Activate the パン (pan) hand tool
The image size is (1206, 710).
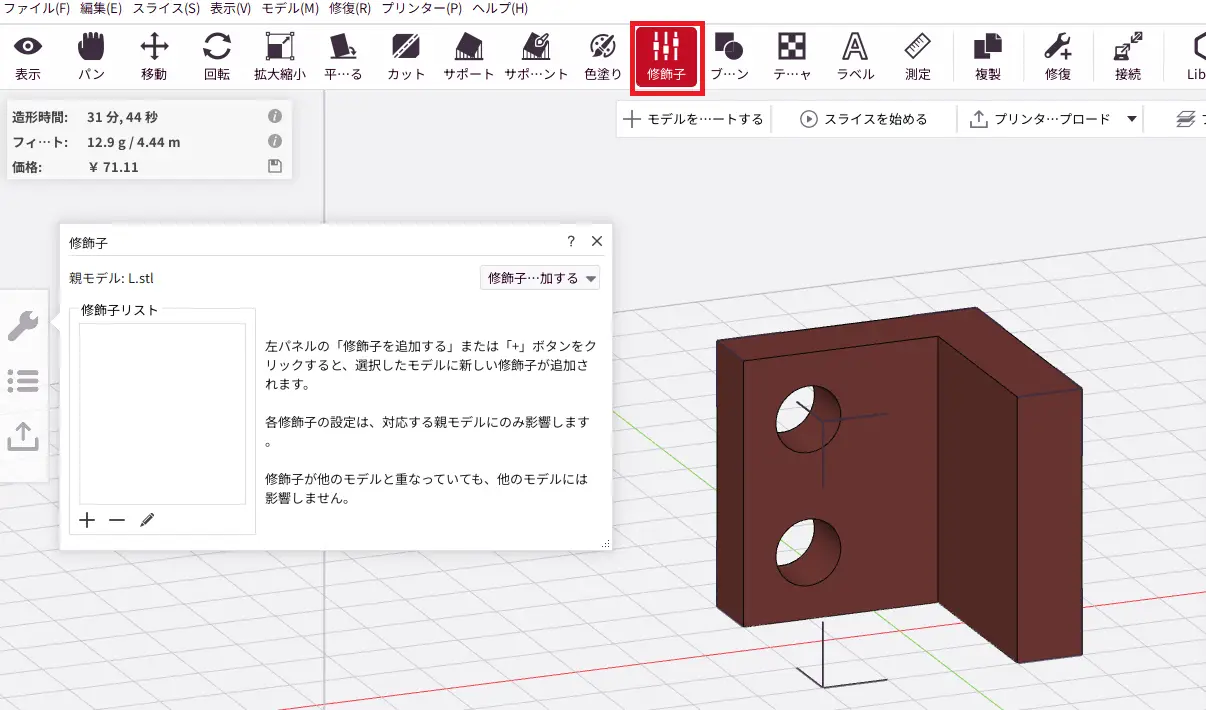pyautogui.click(x=91, y=55)
